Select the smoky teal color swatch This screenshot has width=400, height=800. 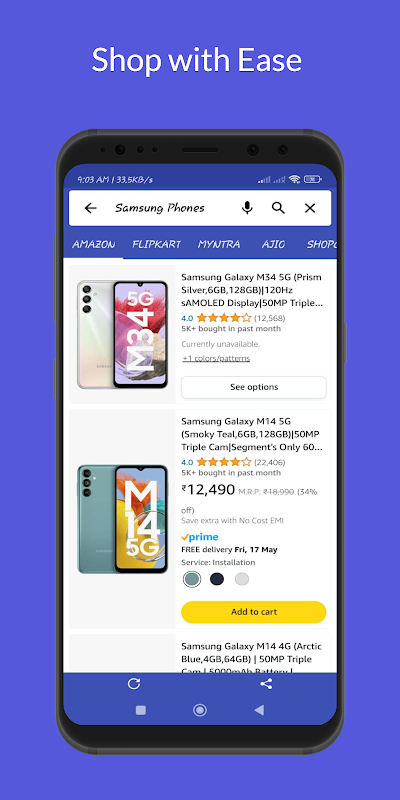click(192, 579)
